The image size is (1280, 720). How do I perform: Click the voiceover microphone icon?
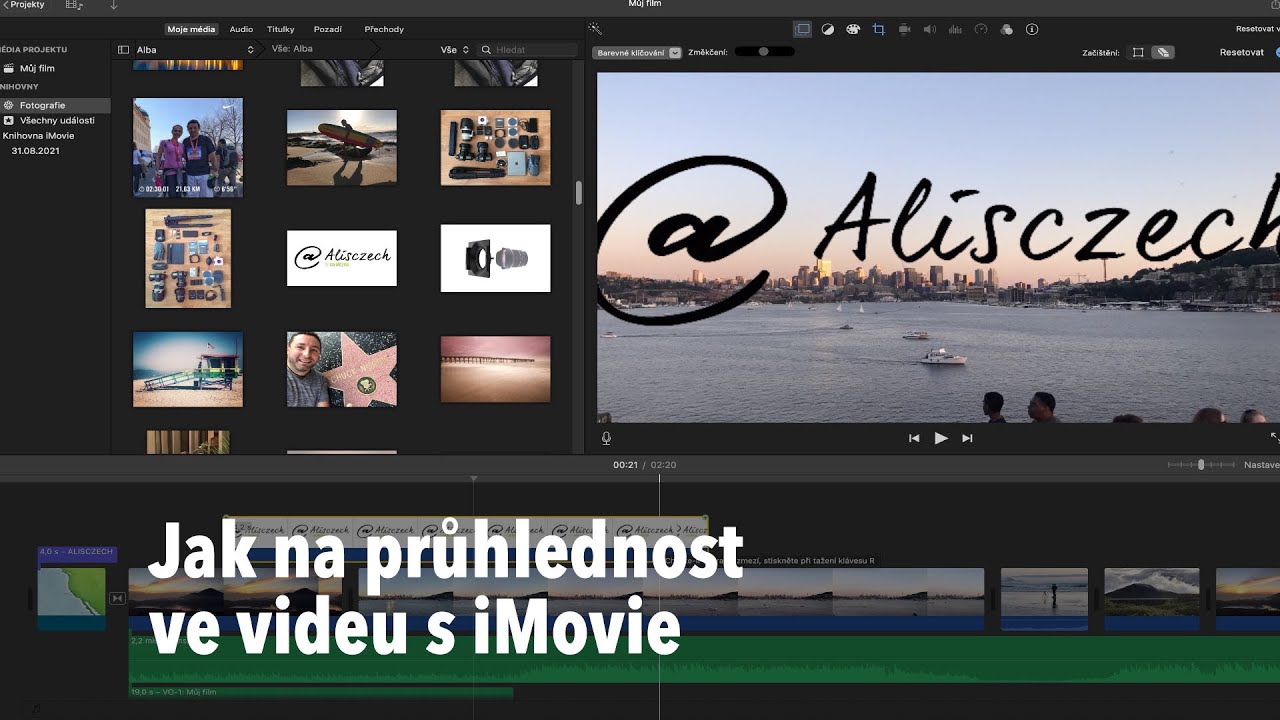point(606,438)
